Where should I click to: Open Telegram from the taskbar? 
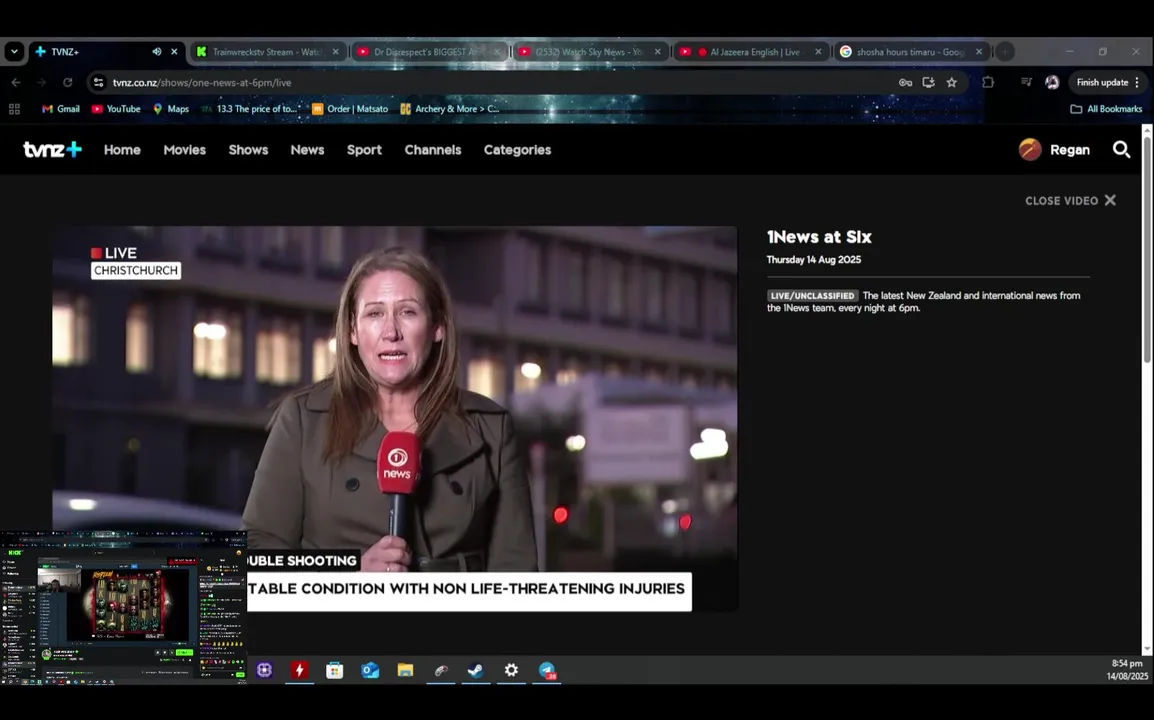(x=547, y=670)
